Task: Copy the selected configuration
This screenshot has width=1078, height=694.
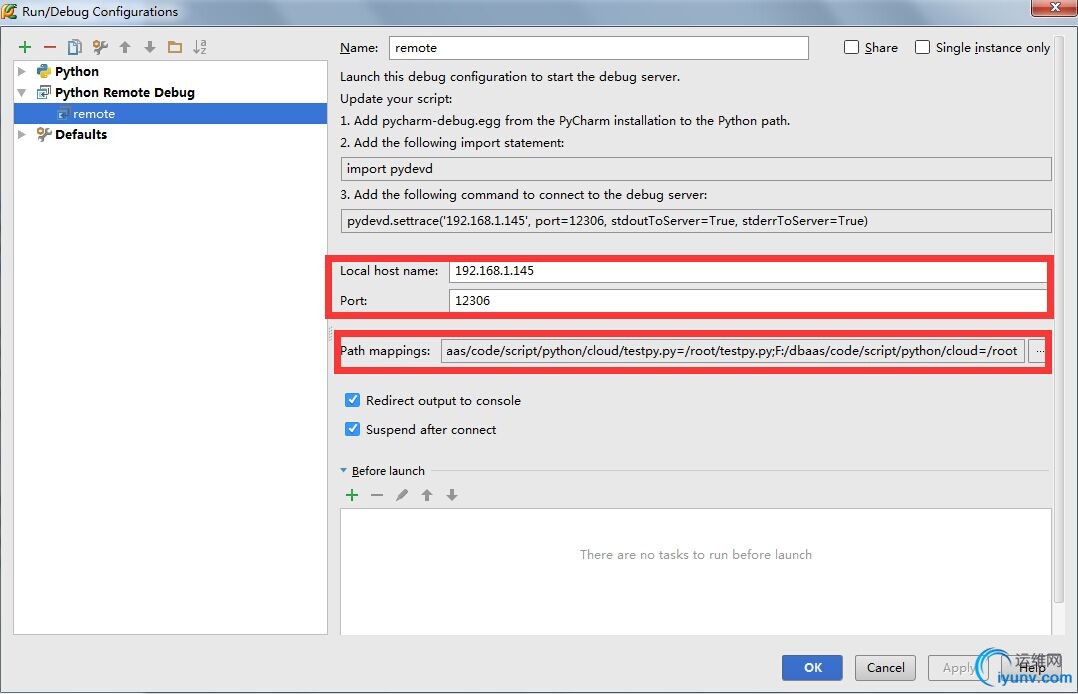Action: (x=74, y=47)
